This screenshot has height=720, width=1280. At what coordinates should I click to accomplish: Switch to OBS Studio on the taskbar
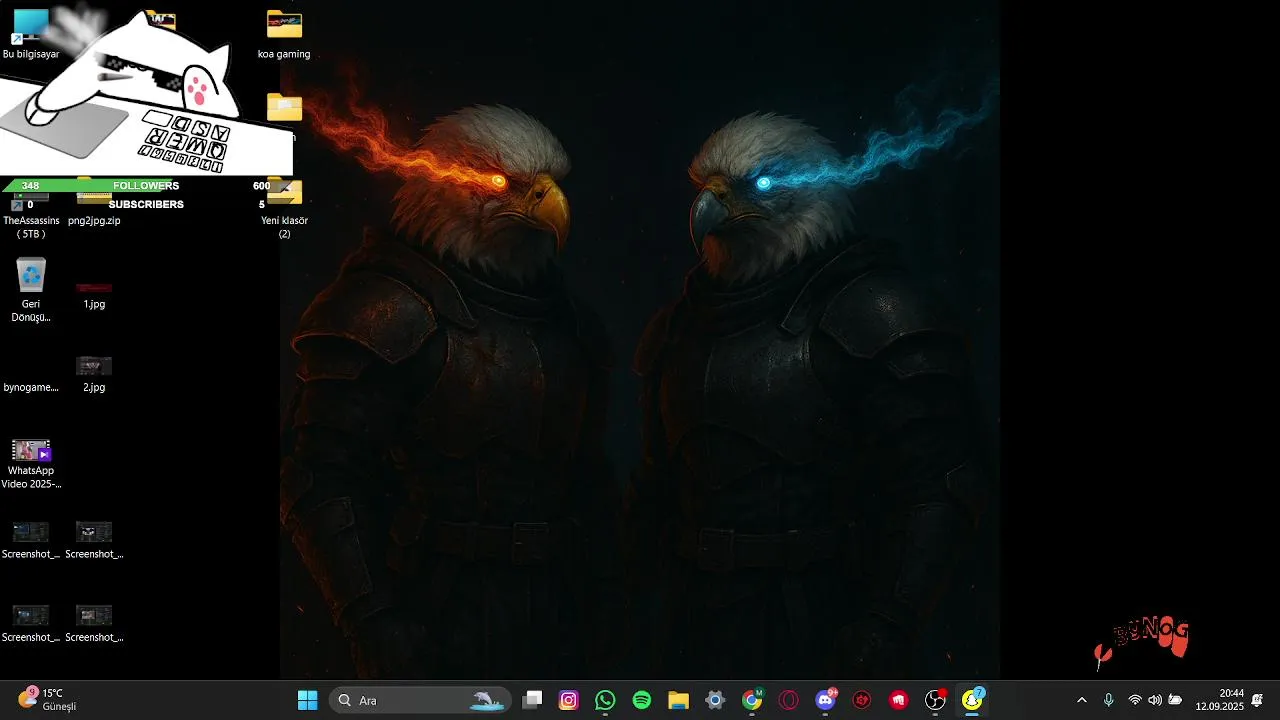[935, 700]
